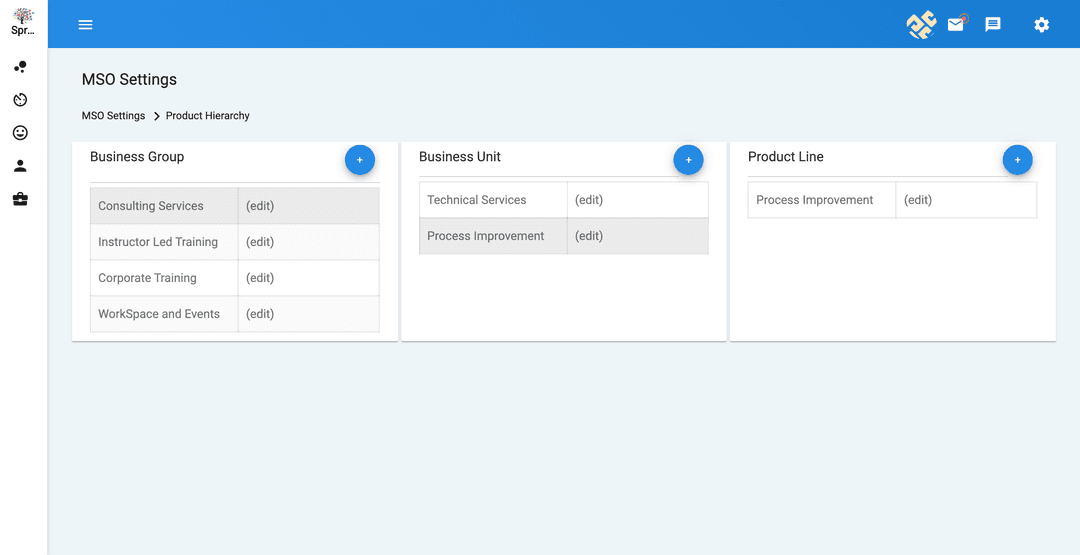Click the Business Group card heading
Image resolution: width=1080 pixels, height=555 pixels.
click(137, 157)
